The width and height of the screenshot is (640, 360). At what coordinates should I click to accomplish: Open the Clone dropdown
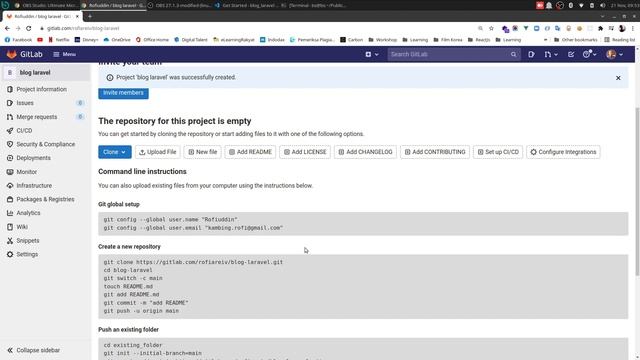[115, 152]
